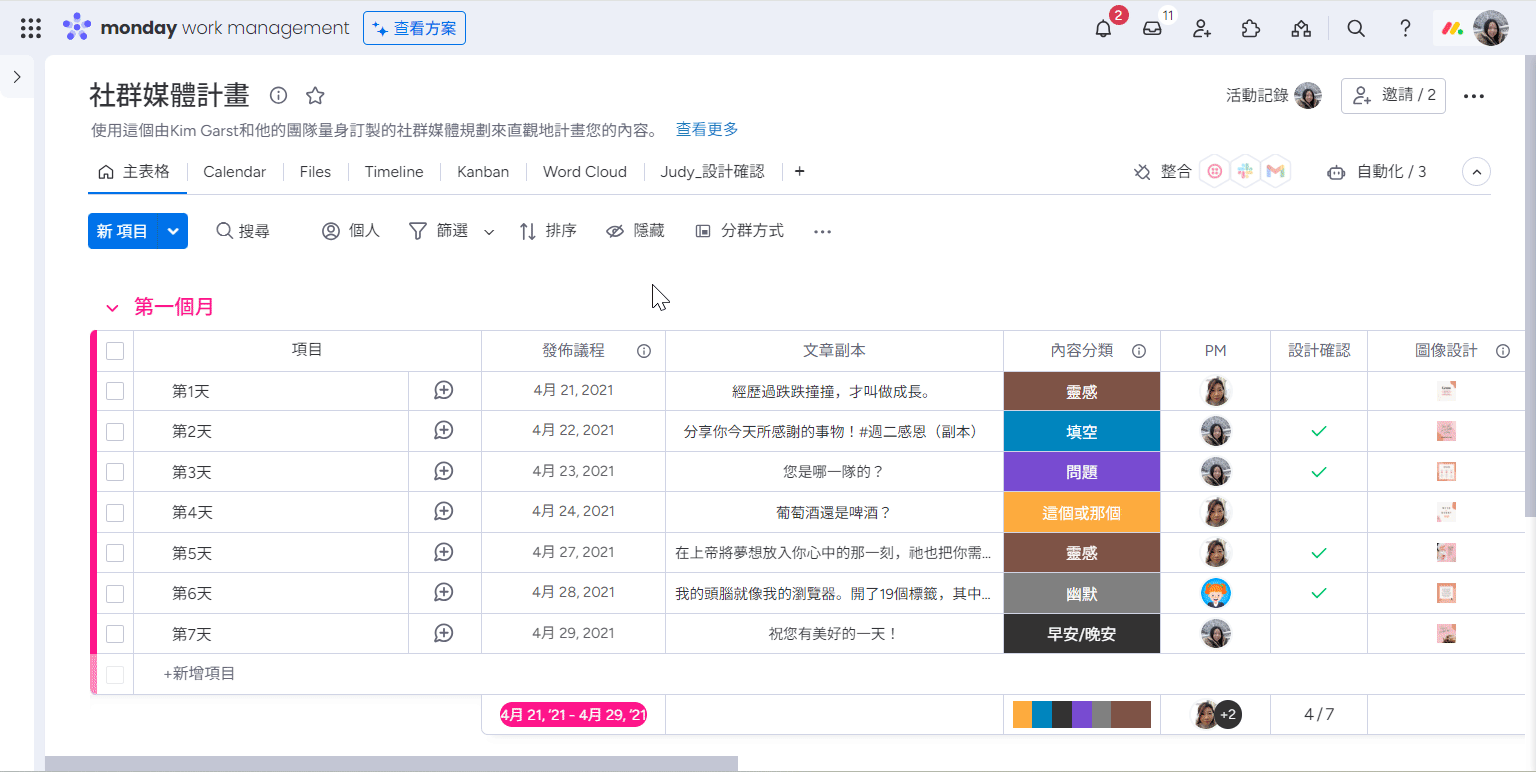Show info for 發佈議程 column
This screenshot has height=772, width=1536.
coord(644,351)
